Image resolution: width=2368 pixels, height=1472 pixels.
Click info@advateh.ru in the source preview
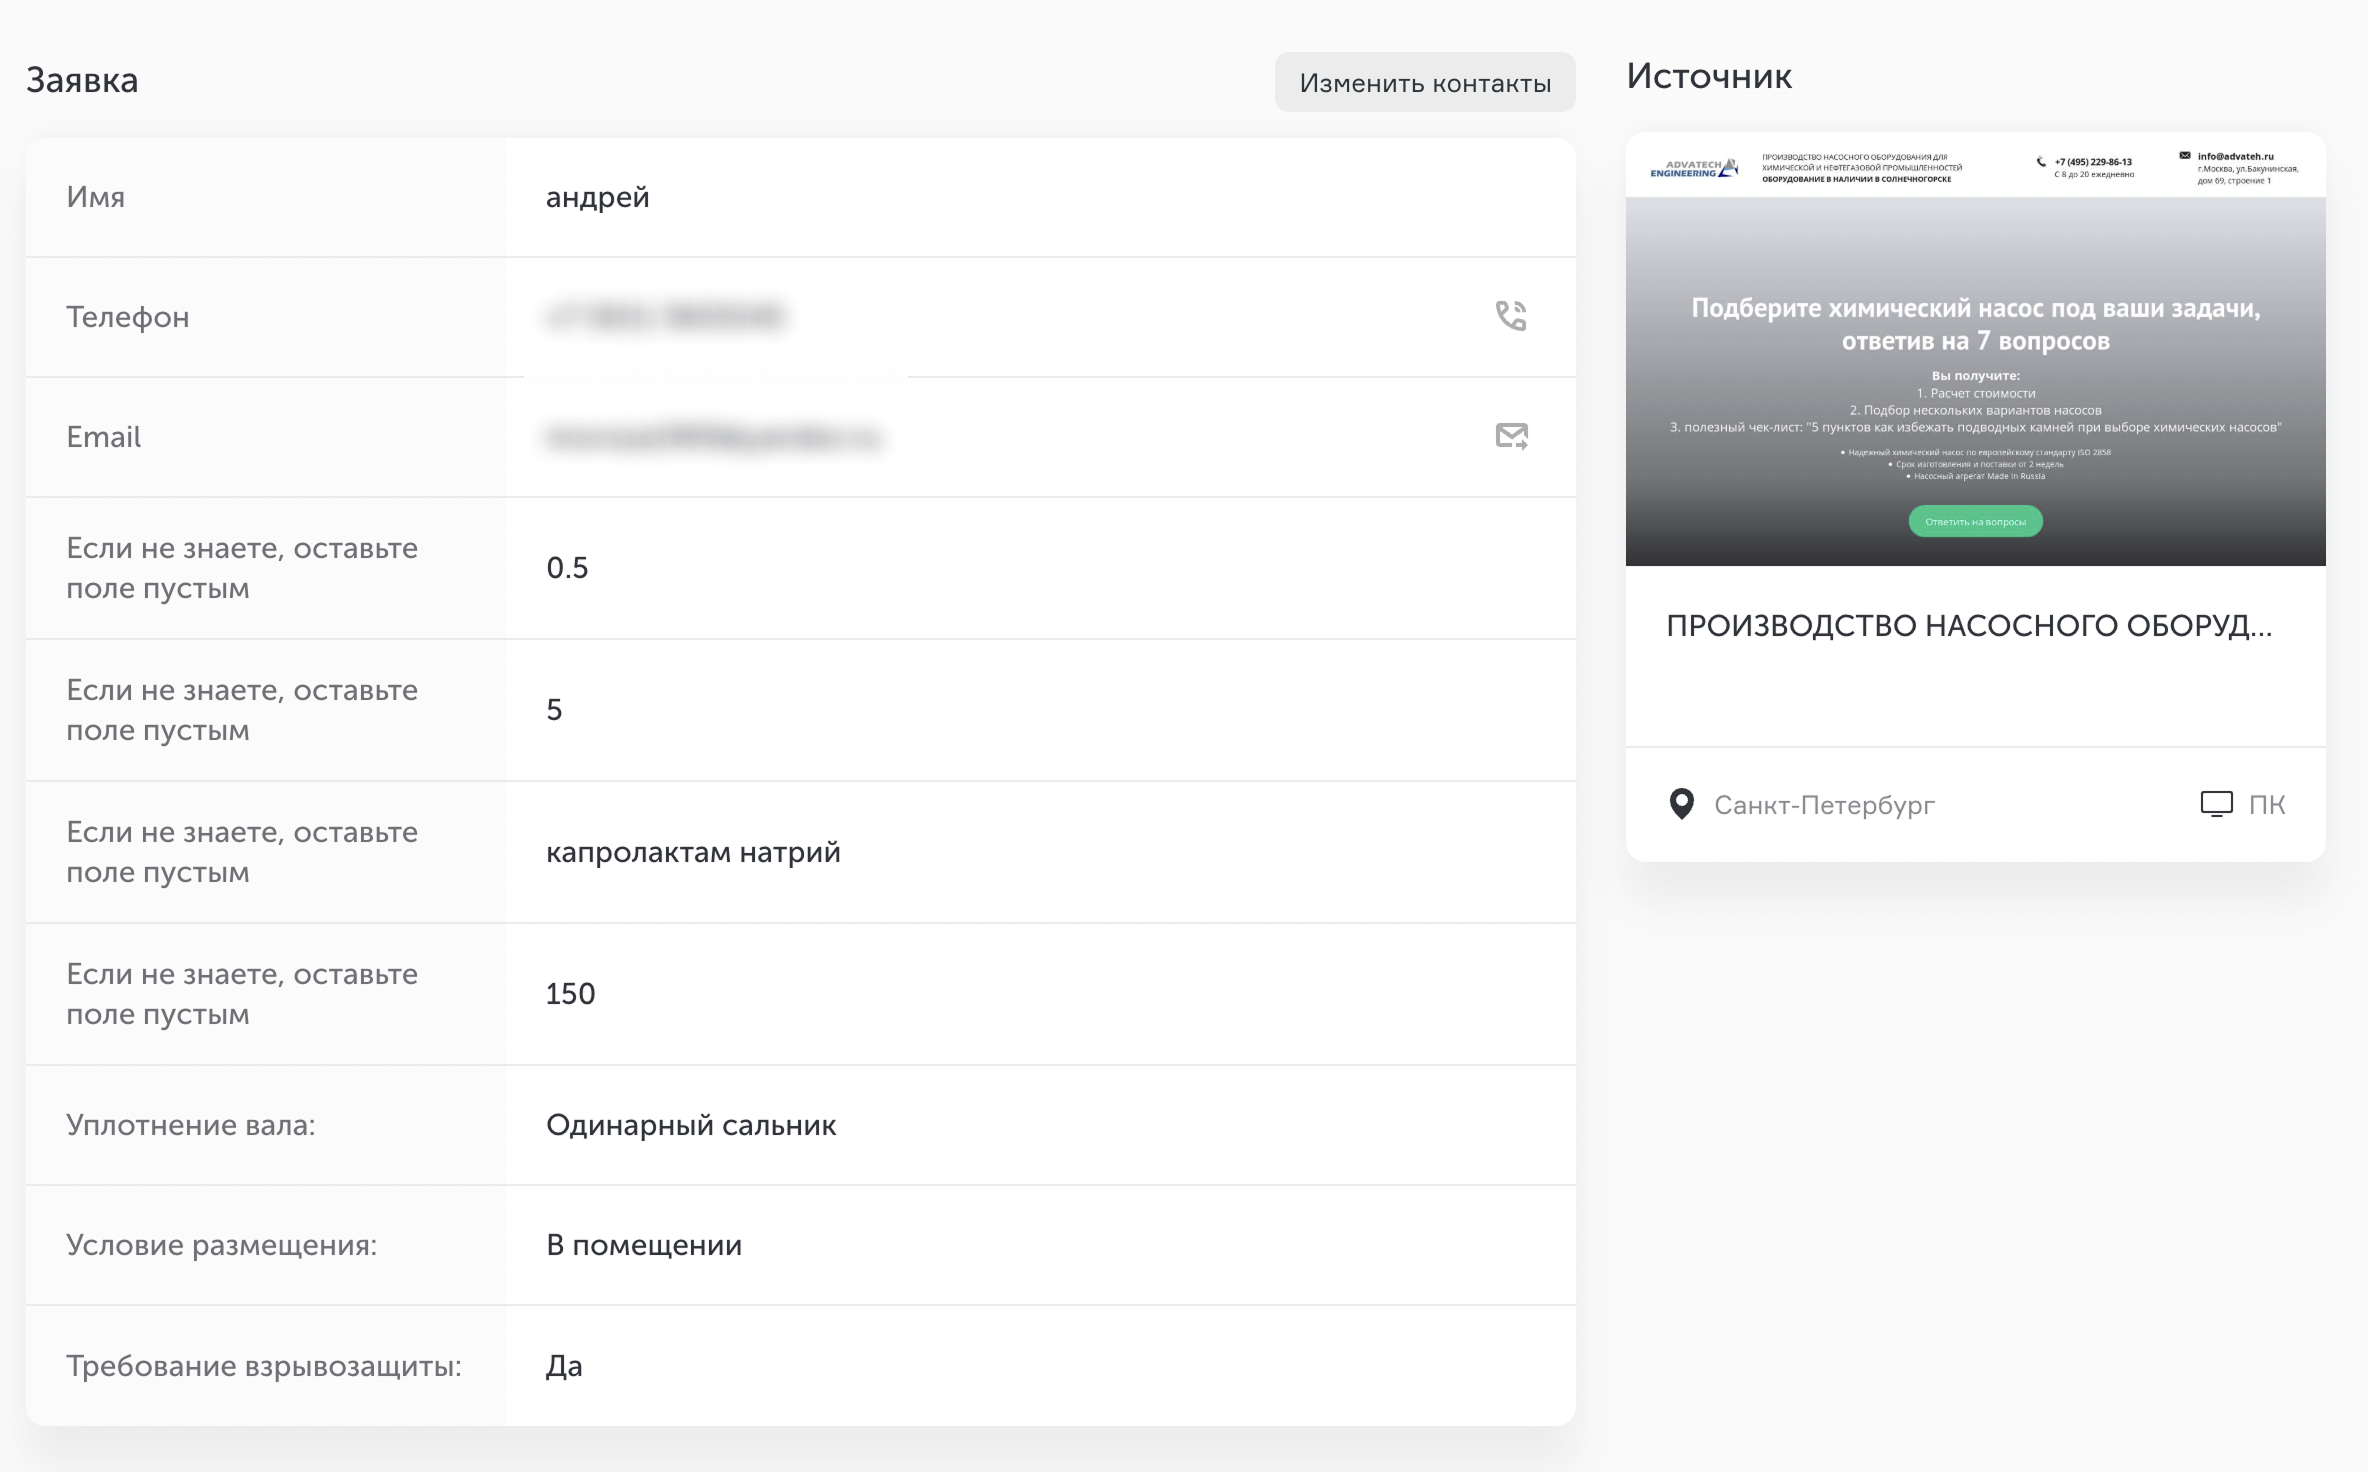pos(2235,156)
